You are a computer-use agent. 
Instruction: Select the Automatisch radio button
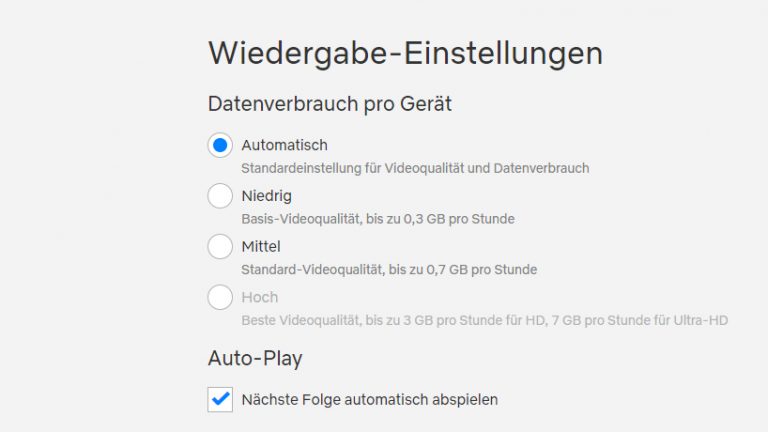[x=220, y=145]
